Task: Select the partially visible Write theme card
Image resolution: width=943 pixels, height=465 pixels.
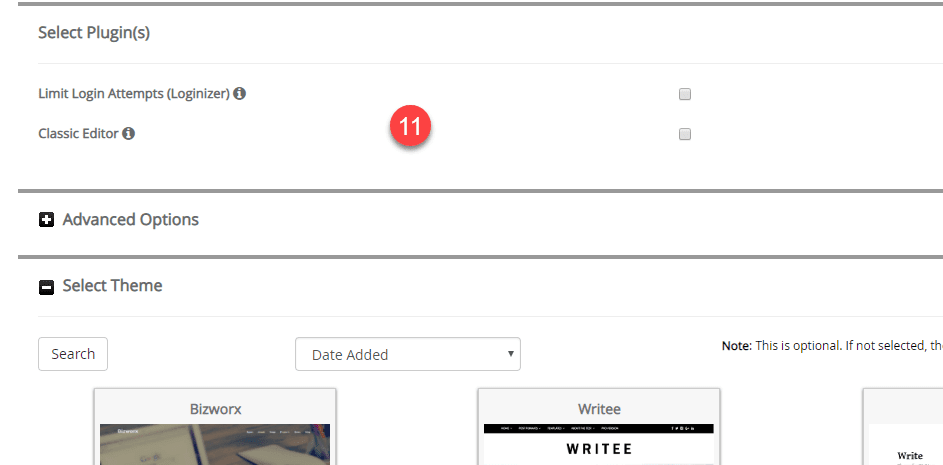Action: pyautogui.click(x=903, y=427)
